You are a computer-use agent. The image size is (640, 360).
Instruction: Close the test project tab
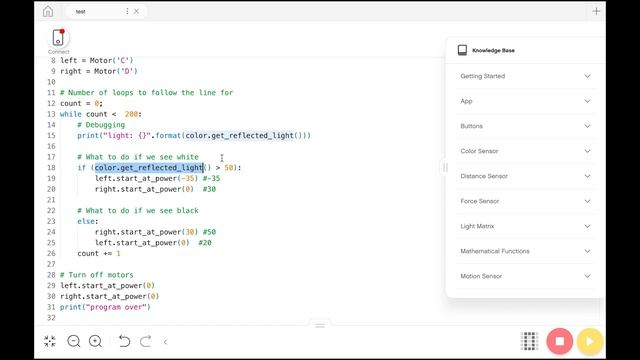[136, 11]
